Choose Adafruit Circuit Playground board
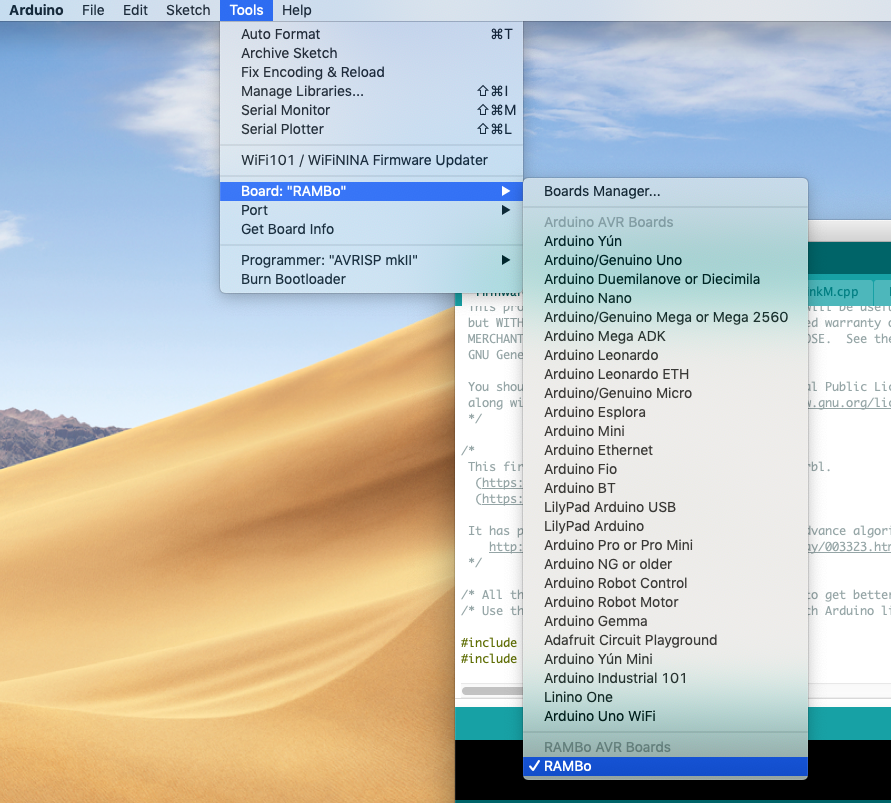The image size is (891, 803). (x=665, y=640)
